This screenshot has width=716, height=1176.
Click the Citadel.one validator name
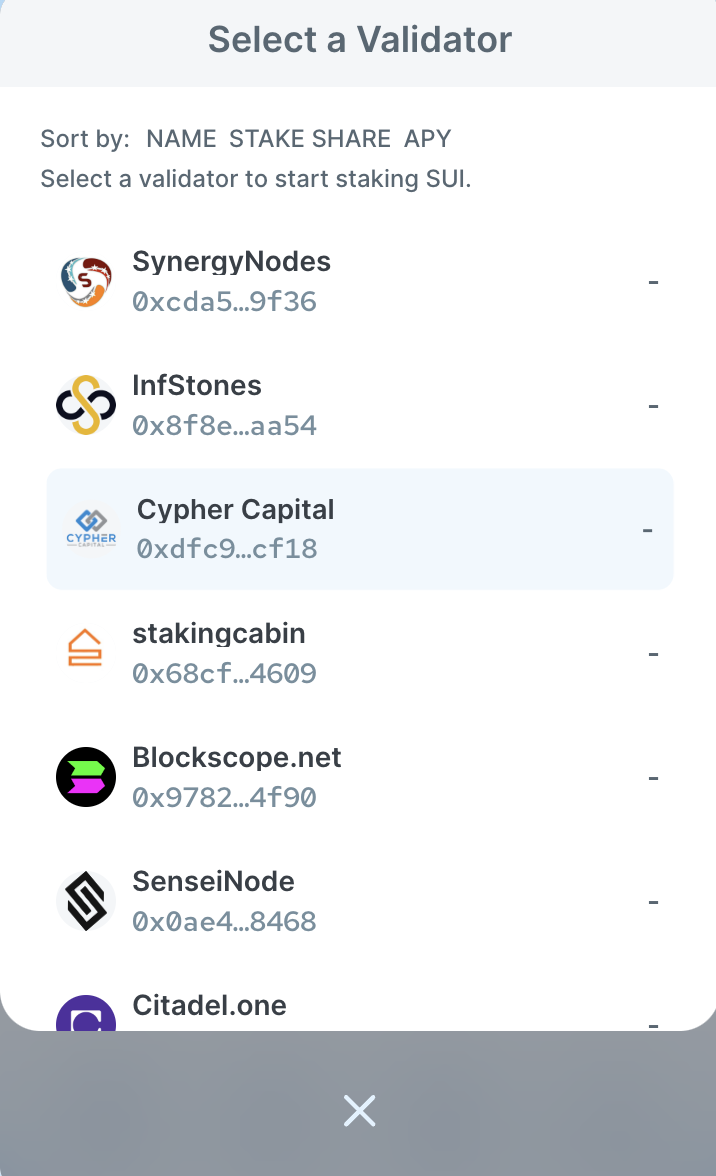pos(210,1005)
